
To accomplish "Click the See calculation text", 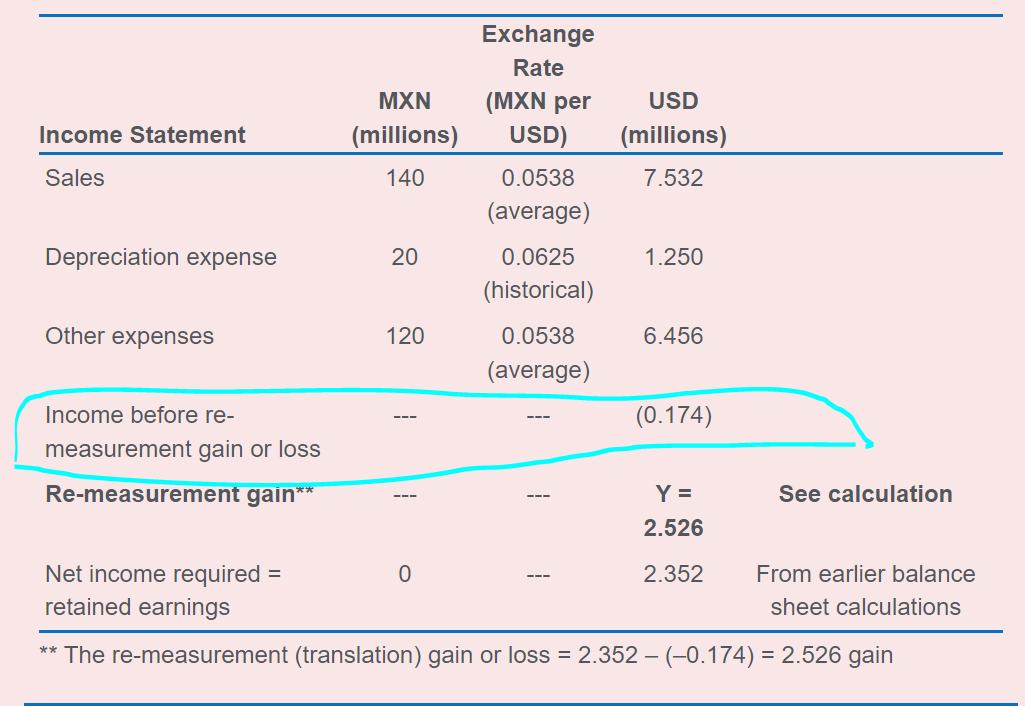I will (865, 494).
